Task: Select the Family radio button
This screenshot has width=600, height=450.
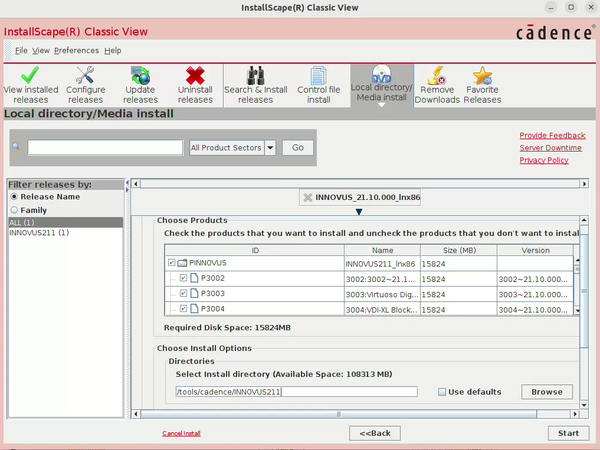Action: pyautogui.click(x=14, y=210)
